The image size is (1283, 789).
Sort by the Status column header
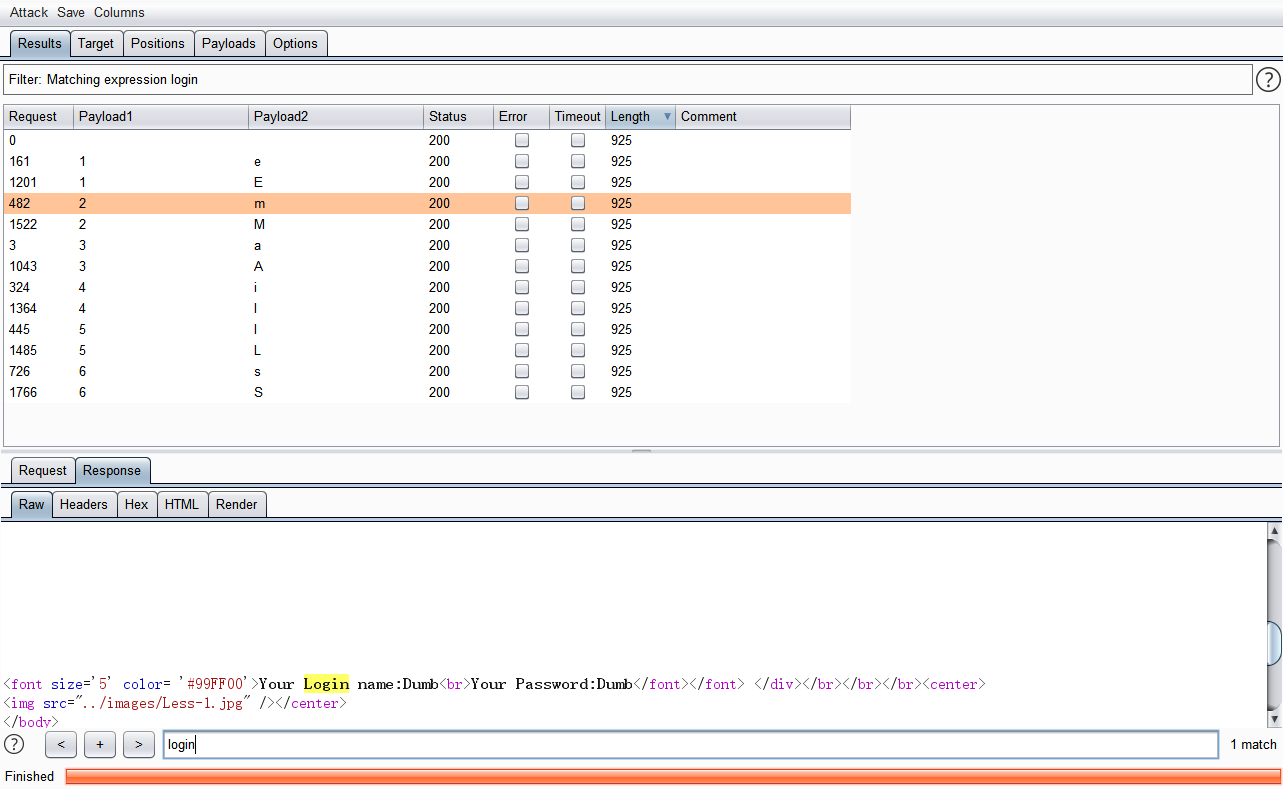[458, 117]
